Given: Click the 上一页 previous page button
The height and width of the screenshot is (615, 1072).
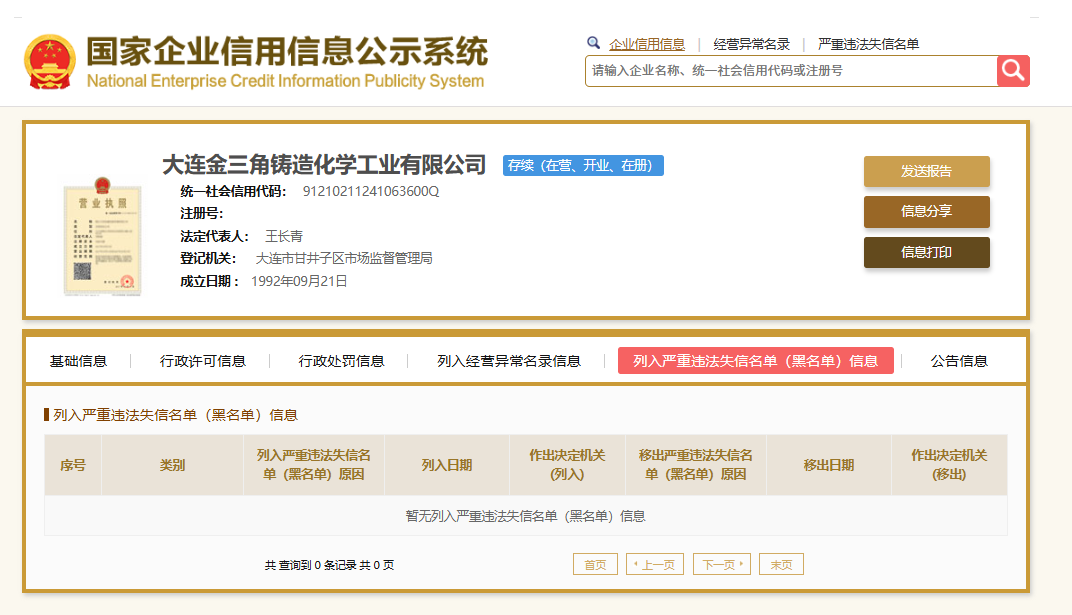Looking at the screenshot, I should coord(654,564).
